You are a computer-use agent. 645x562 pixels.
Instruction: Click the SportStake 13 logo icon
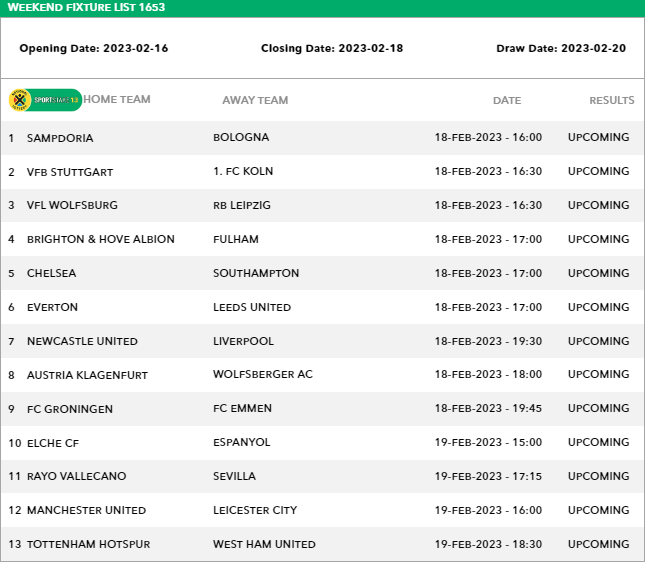(44, 100)
